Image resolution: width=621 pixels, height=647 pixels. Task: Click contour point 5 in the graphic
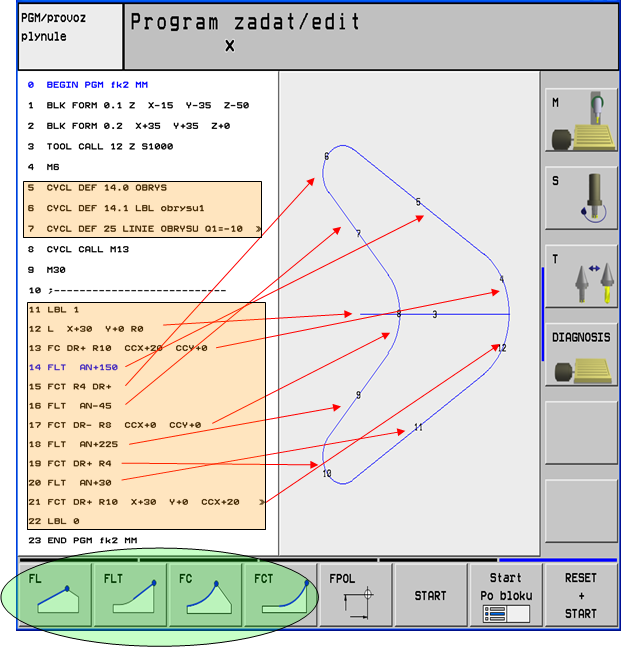pyautogui.click(x=418, y=202)
